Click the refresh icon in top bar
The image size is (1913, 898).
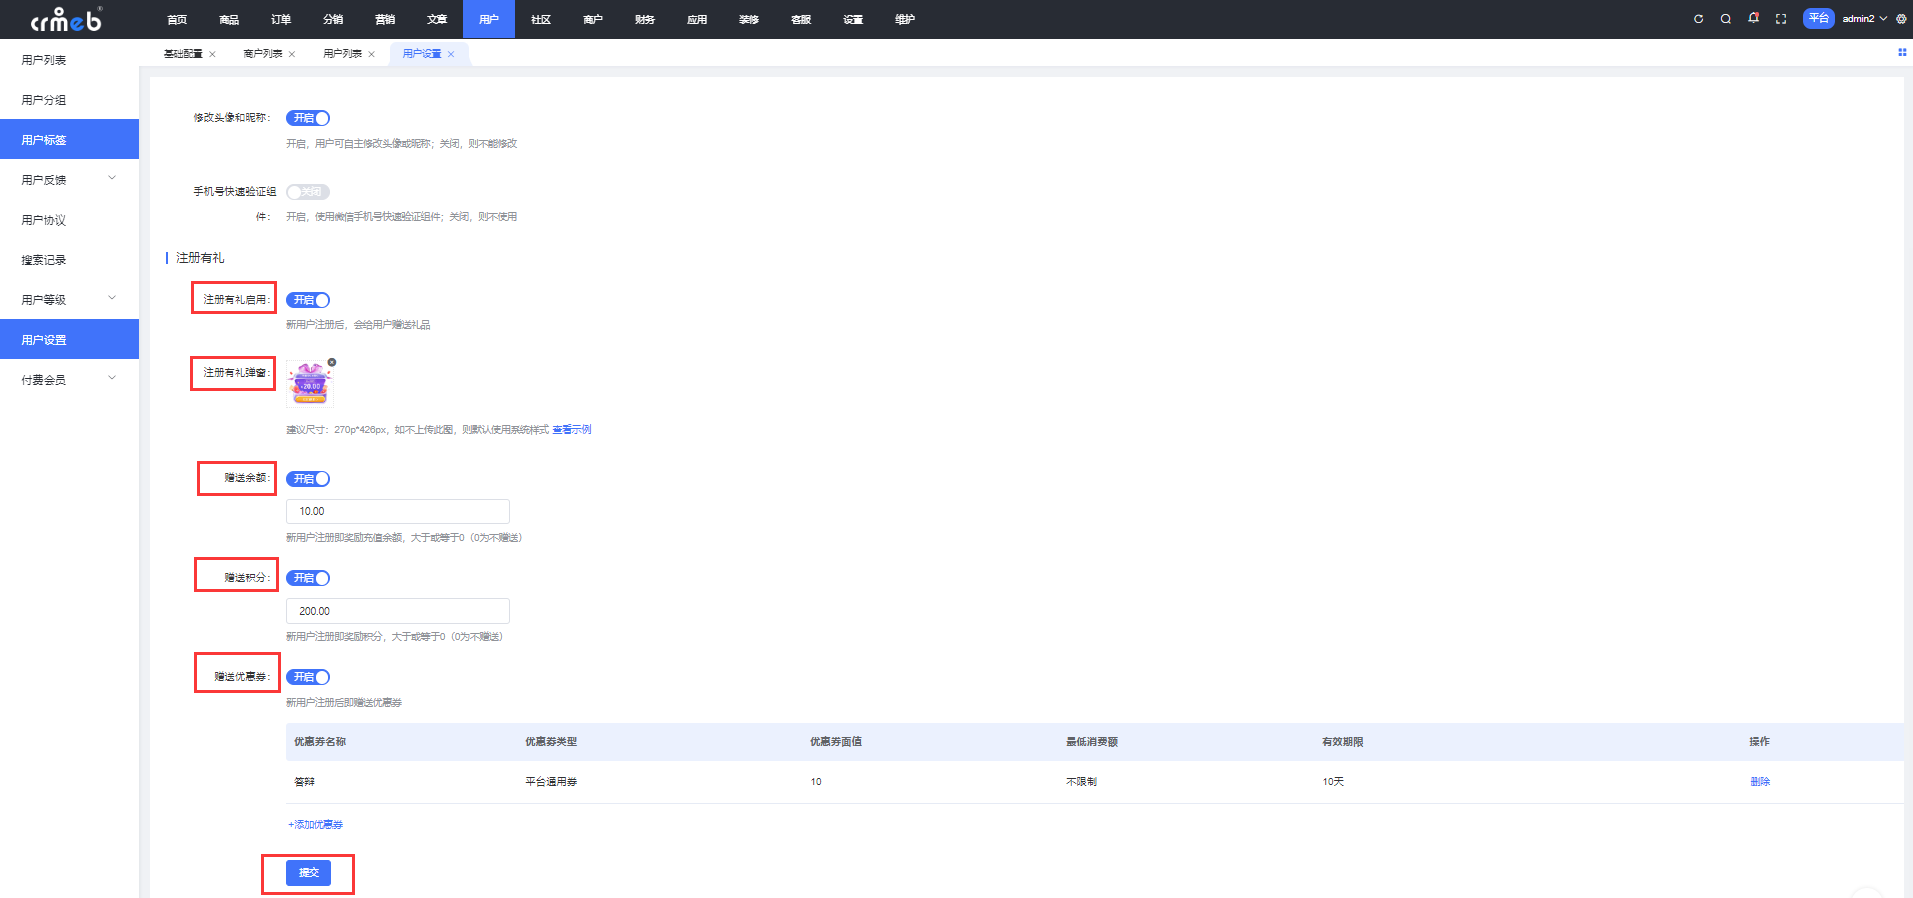click(1698, 19)
